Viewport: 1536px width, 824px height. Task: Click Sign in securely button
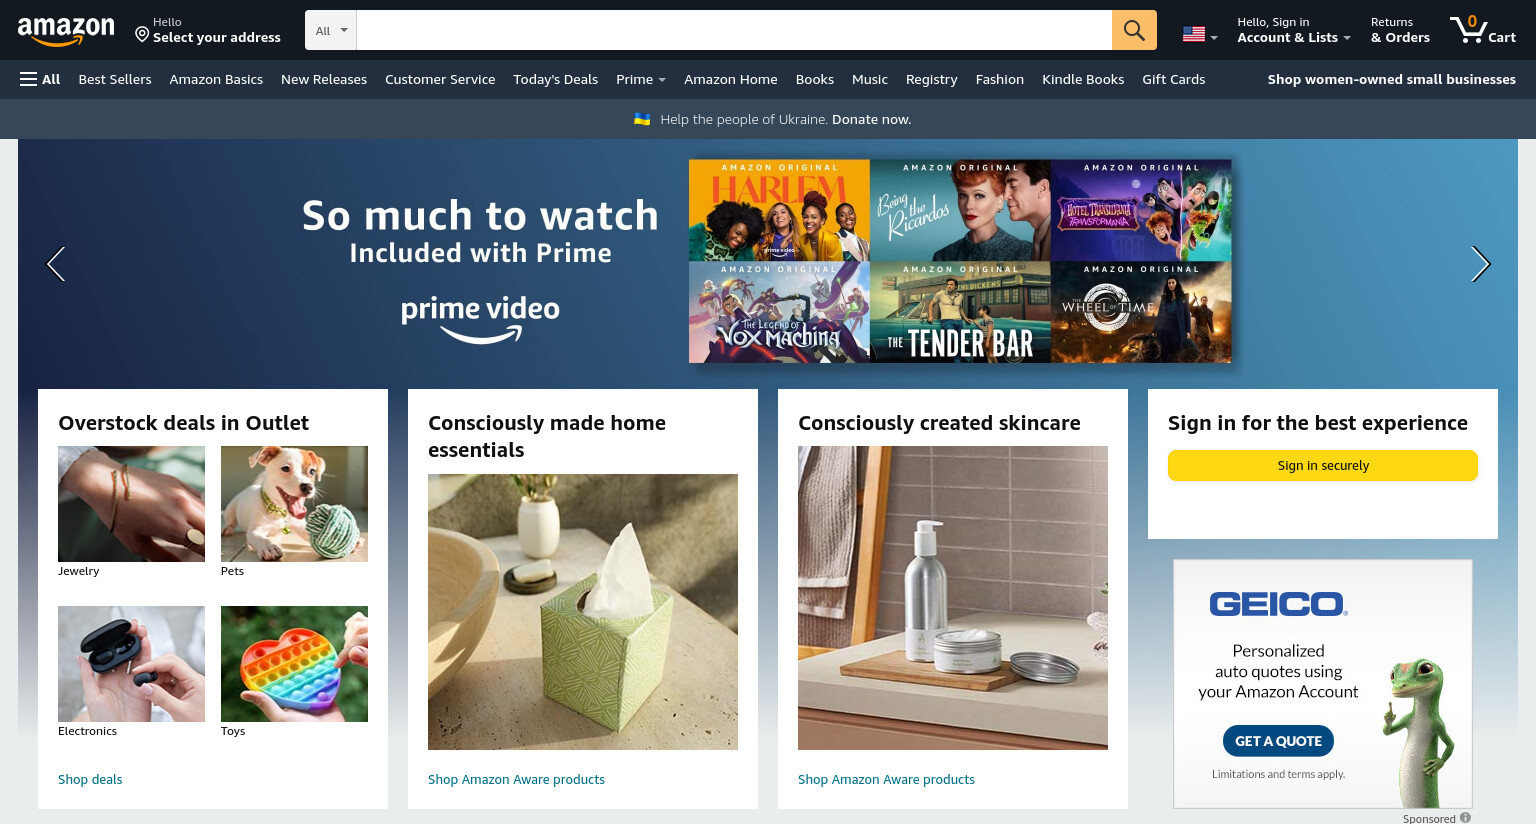pyautogui.click(x=1323, y=465)
